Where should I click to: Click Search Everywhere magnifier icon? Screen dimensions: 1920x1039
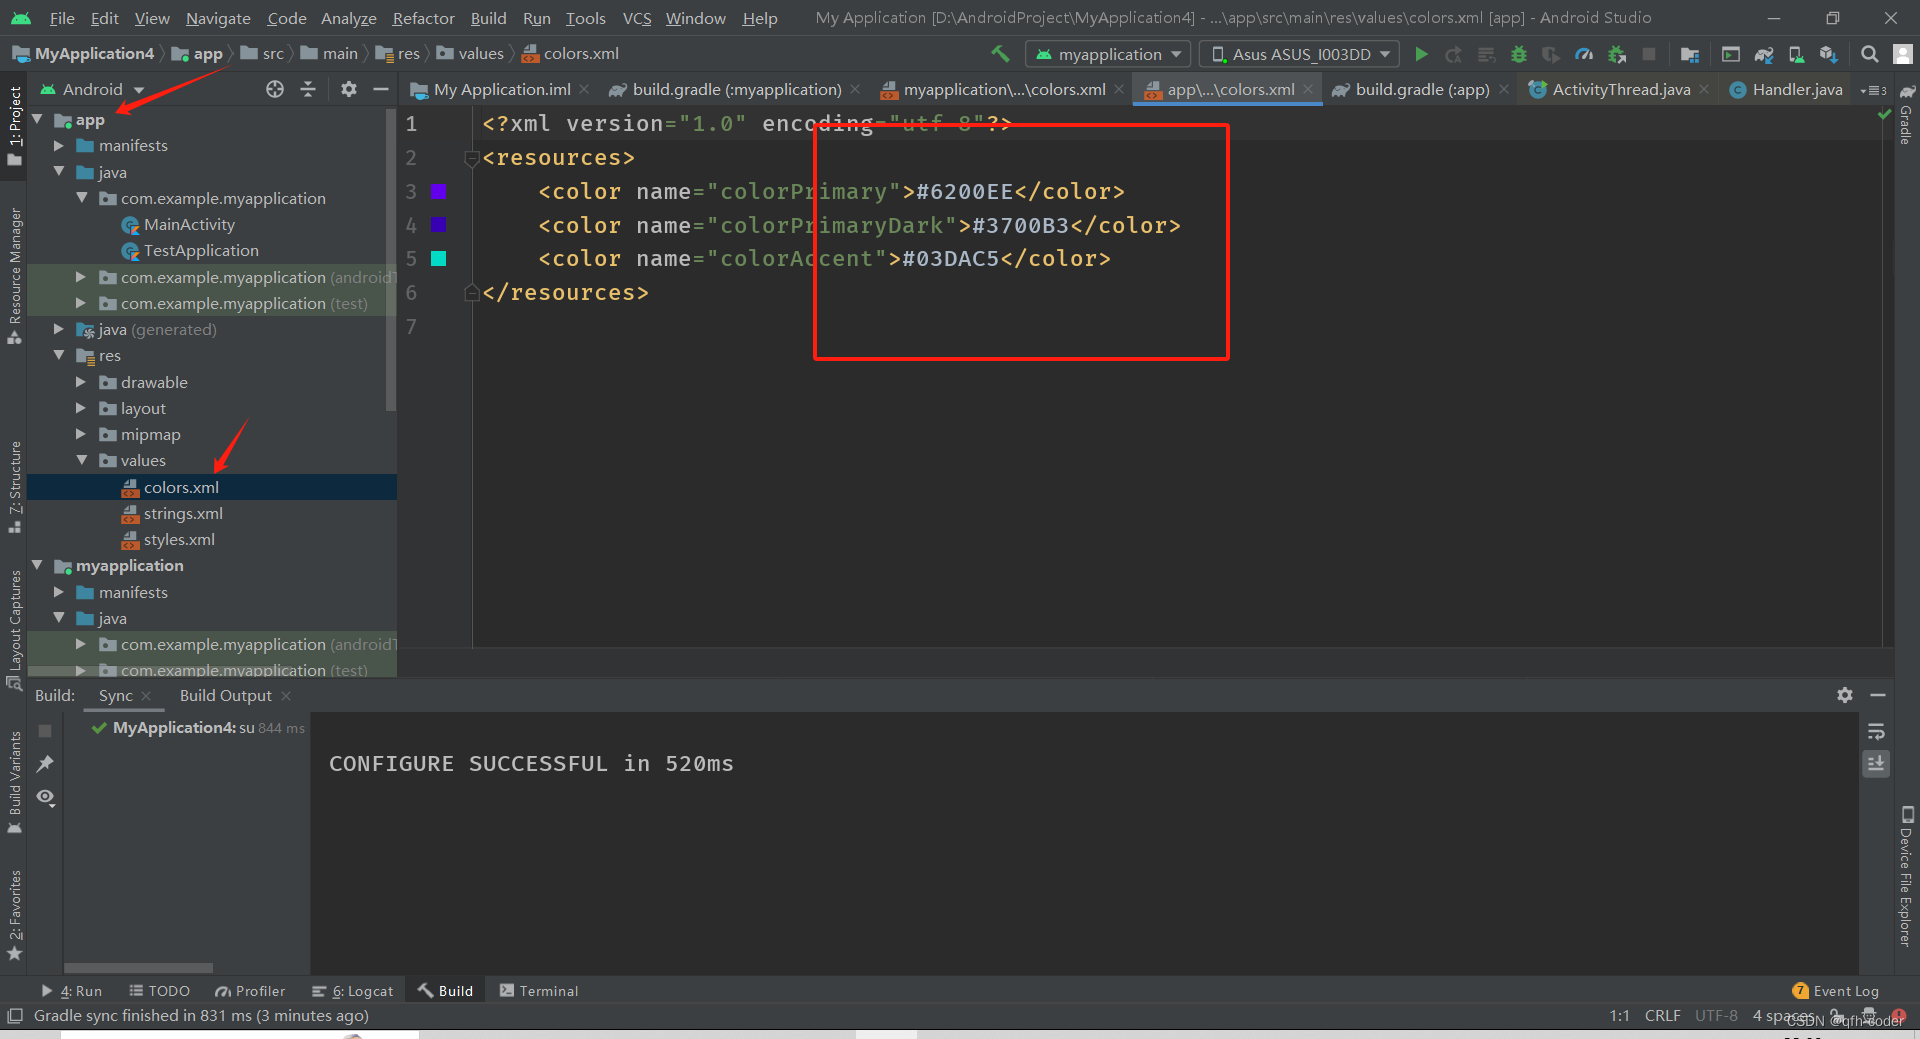tap(1869, 54)
